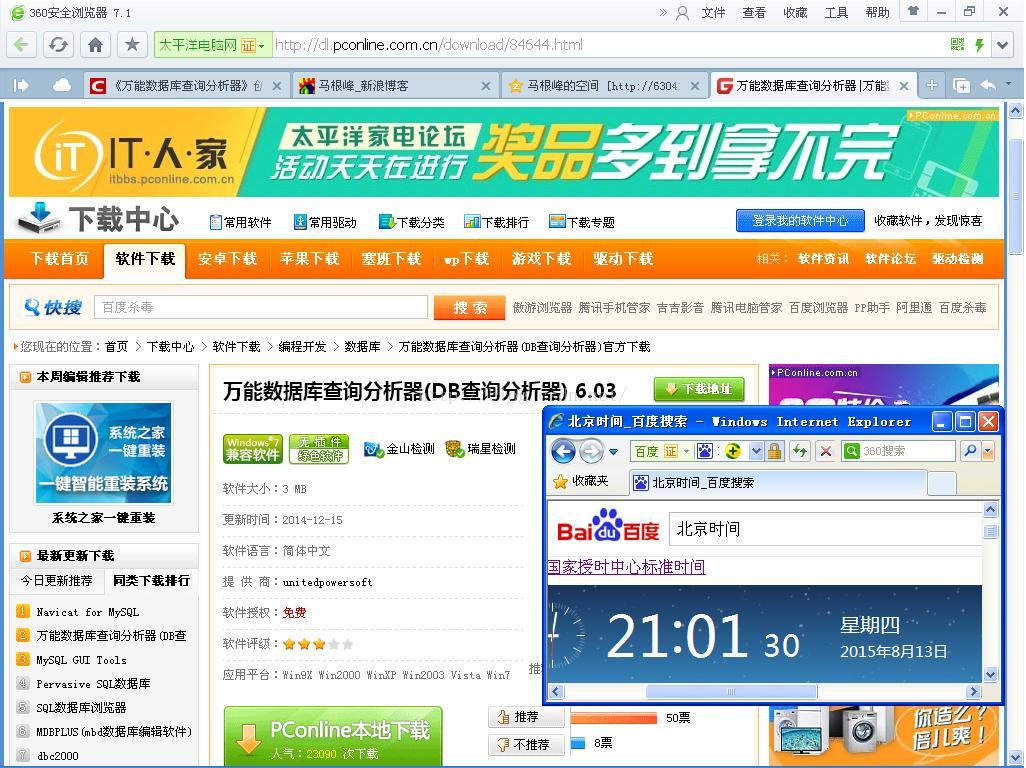Select the 游戏下载 navigation tab
The height and width of the screenshot is (768, 1026).
pos(541,259)
